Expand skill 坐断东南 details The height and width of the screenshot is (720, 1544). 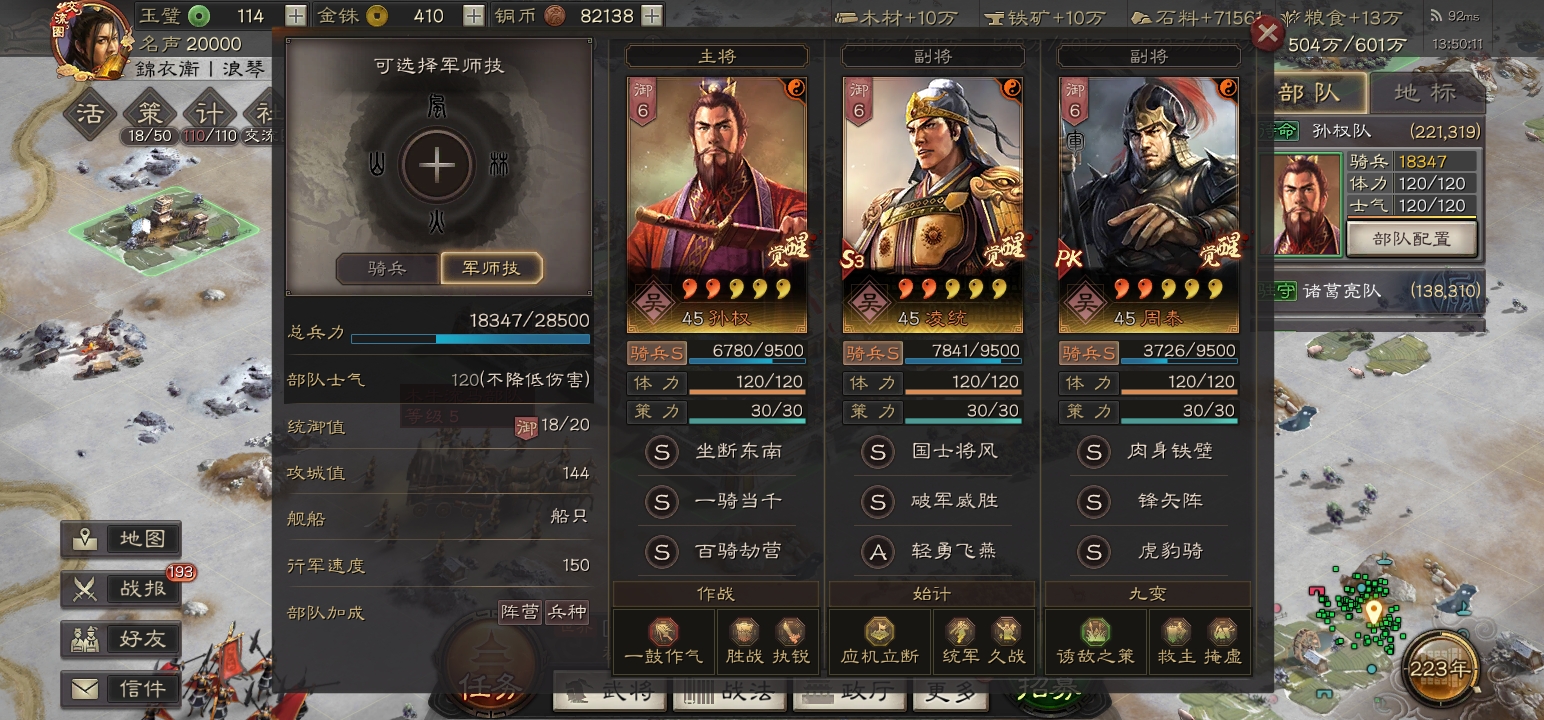(715, 451)
